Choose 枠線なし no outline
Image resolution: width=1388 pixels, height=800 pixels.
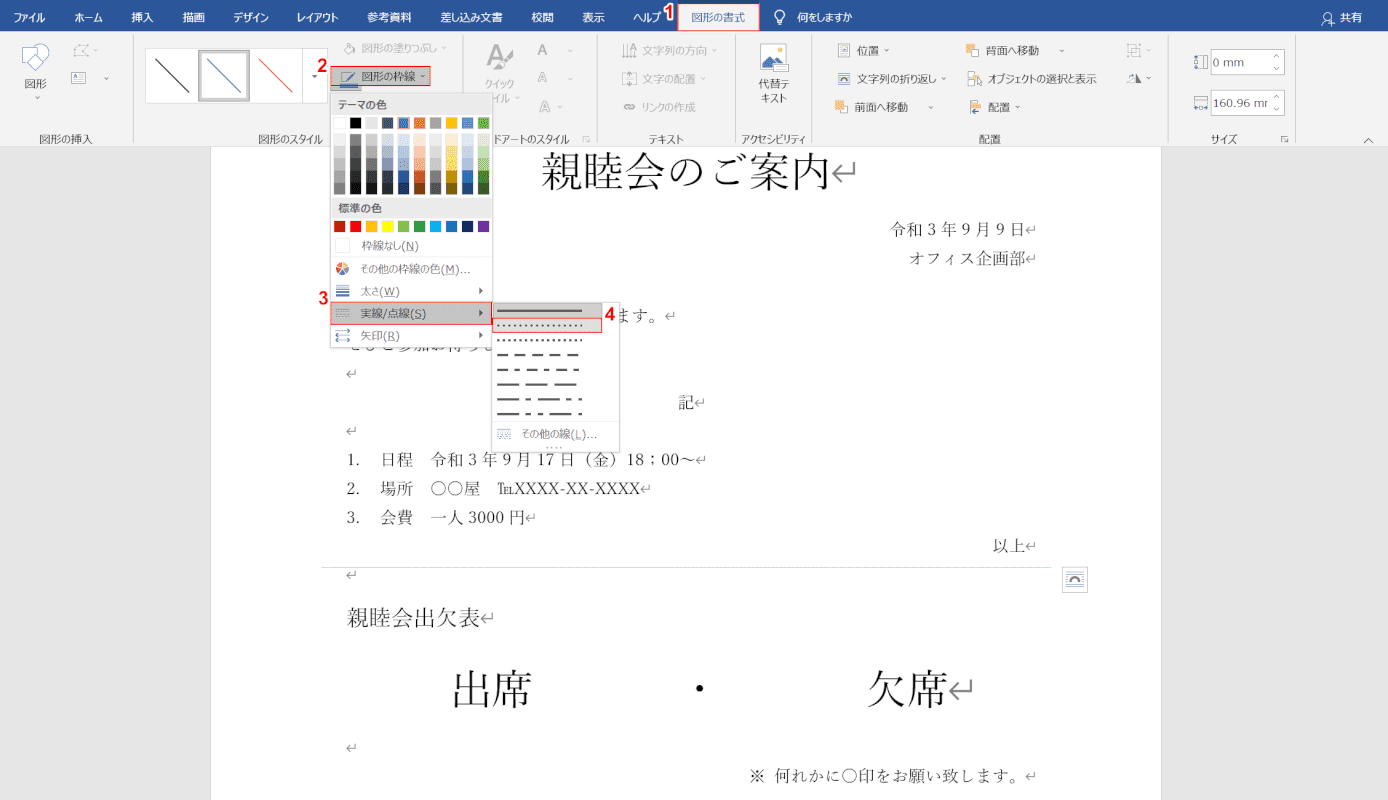click(411, 245)
